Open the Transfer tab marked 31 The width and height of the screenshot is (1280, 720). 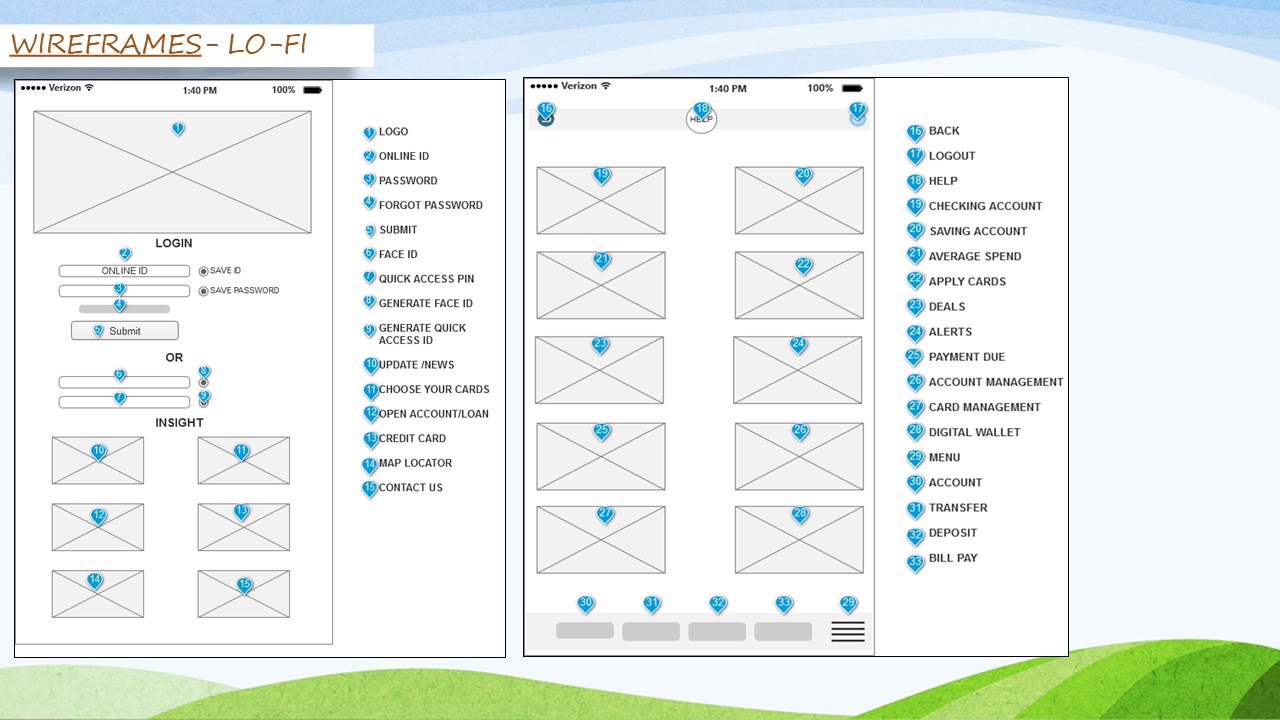pos(651,632)
